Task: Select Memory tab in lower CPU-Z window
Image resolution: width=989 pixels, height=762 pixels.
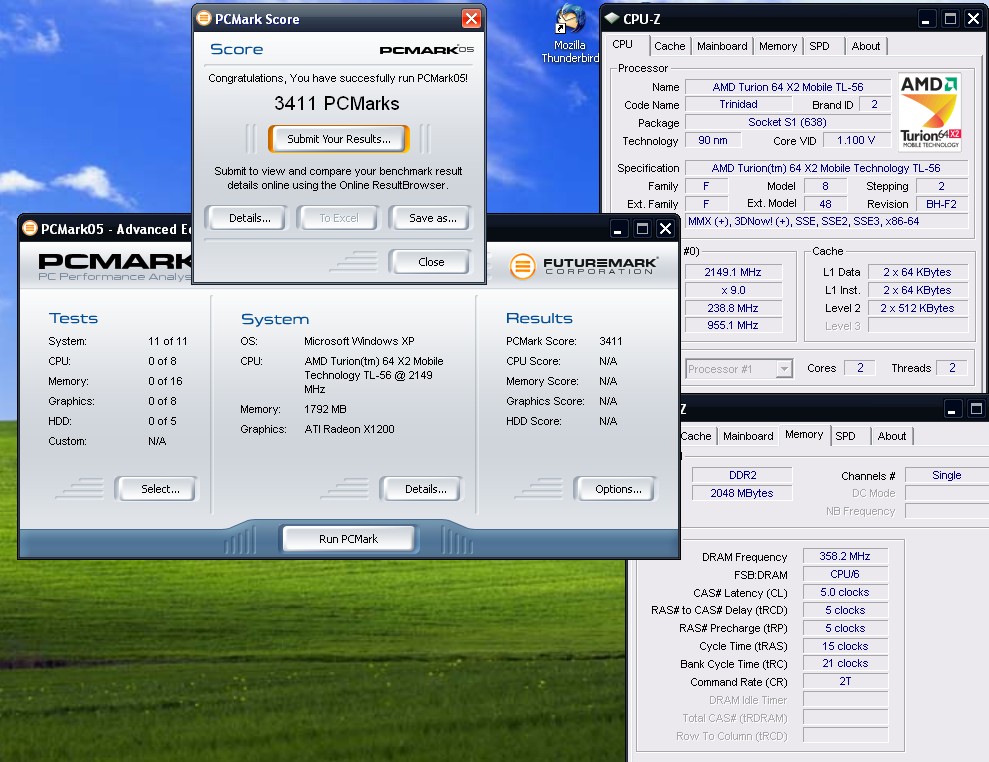Action: [x=804, y=435]
